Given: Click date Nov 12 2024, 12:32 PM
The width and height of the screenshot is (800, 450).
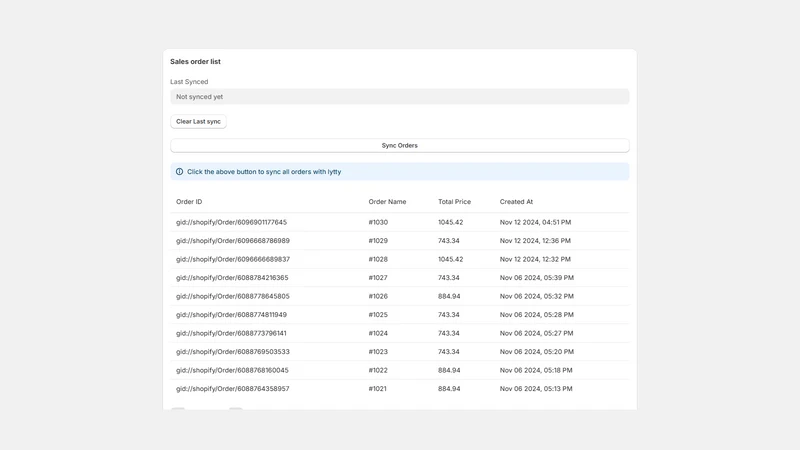Looking at the screenshot, I should pos(535,259).
